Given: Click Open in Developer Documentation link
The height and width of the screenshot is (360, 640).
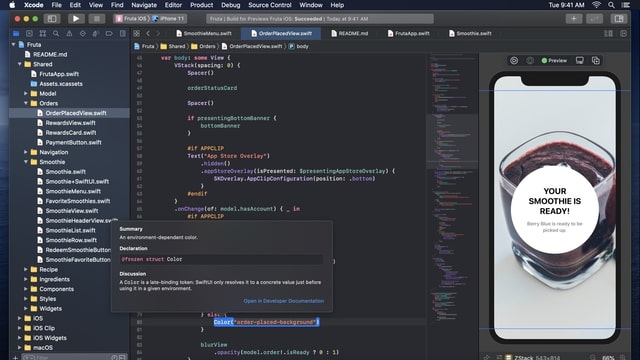Looking at the screenshot, I should tap(284, 301).
